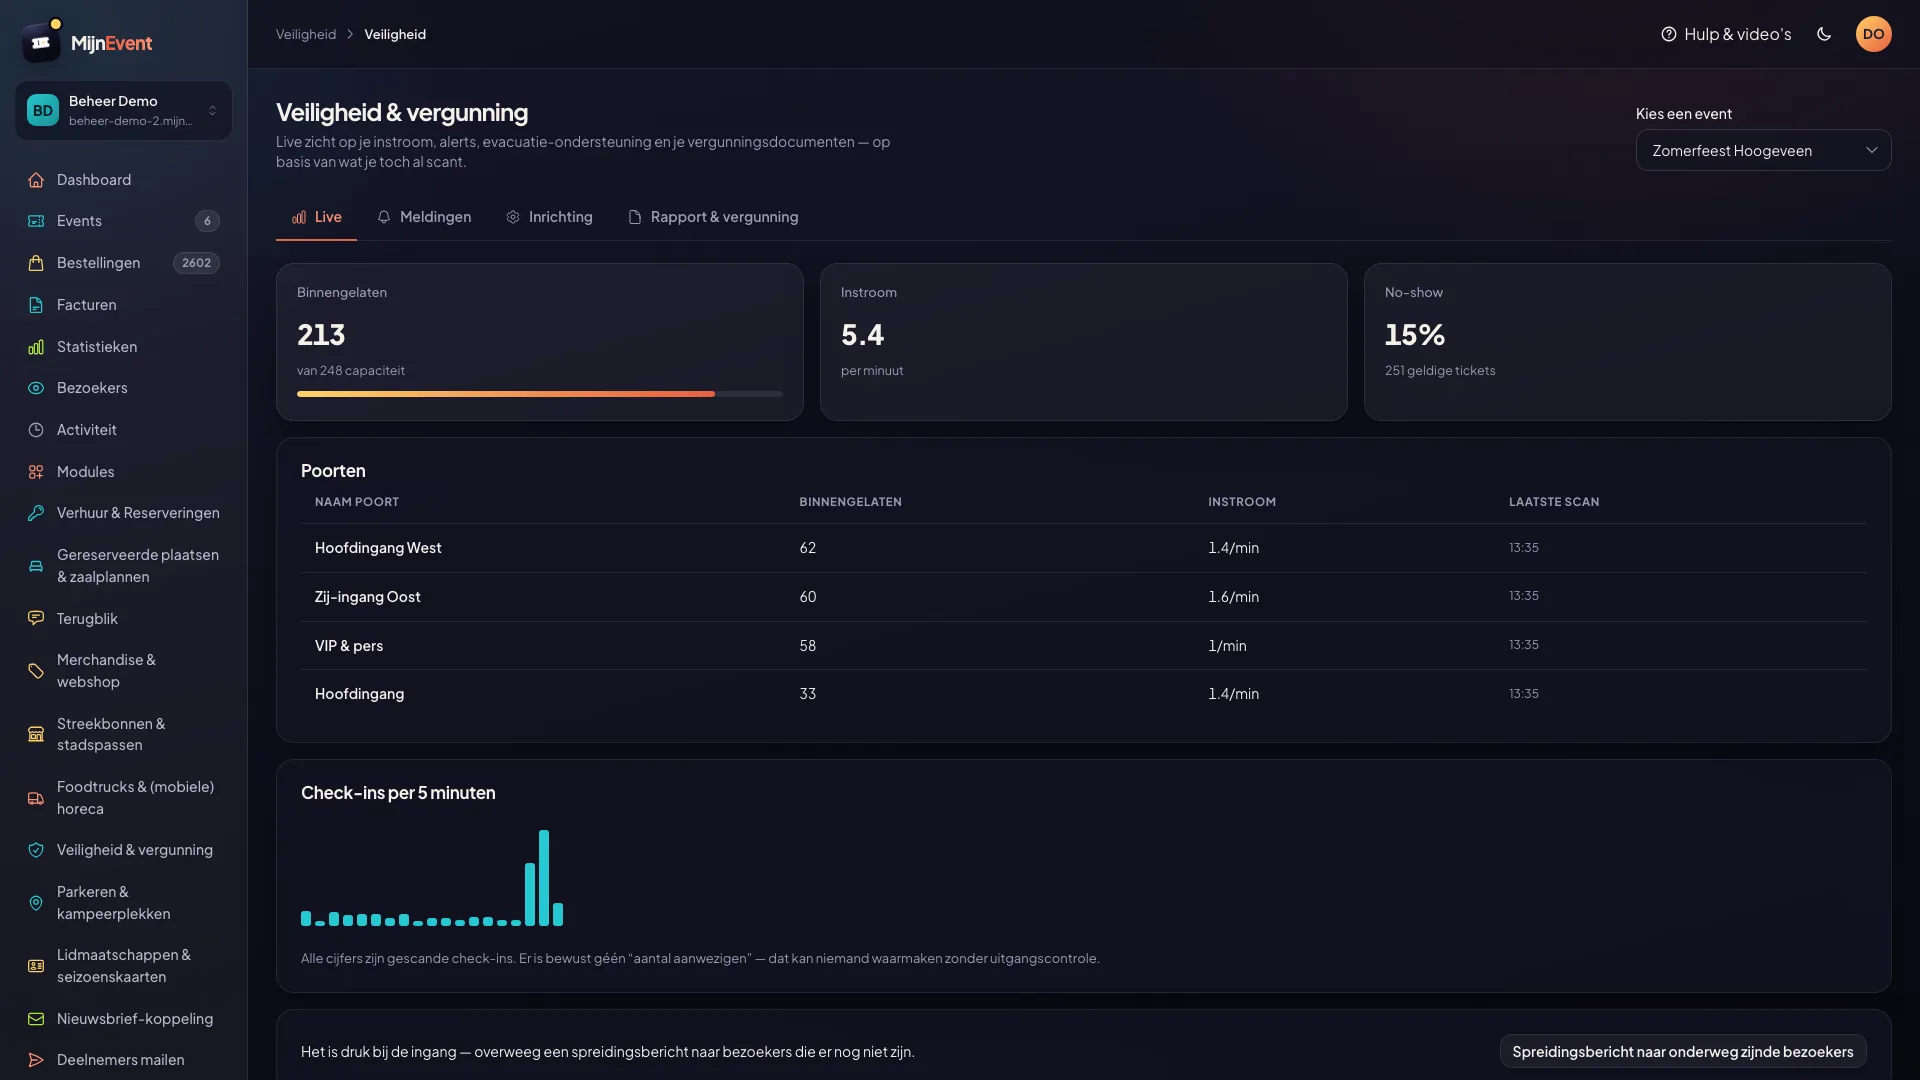Click the Verhuur & Reserveringen key icon

coord(36,513)
